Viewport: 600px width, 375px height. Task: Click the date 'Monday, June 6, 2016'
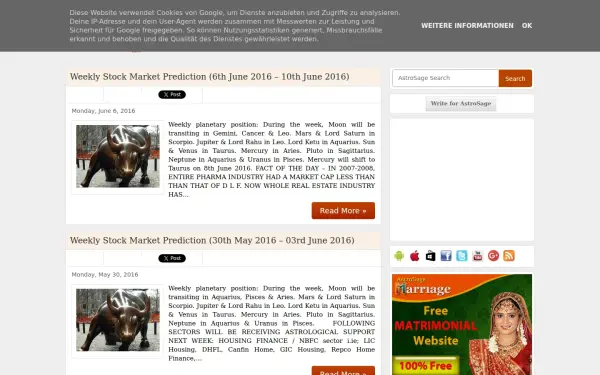click(x=103, y=111)
